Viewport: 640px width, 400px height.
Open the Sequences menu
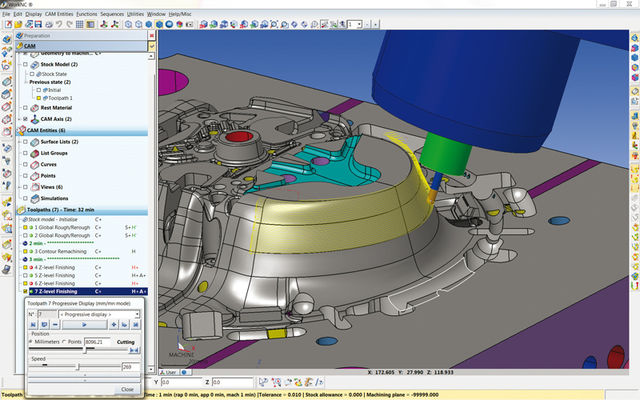click(114, 14)
